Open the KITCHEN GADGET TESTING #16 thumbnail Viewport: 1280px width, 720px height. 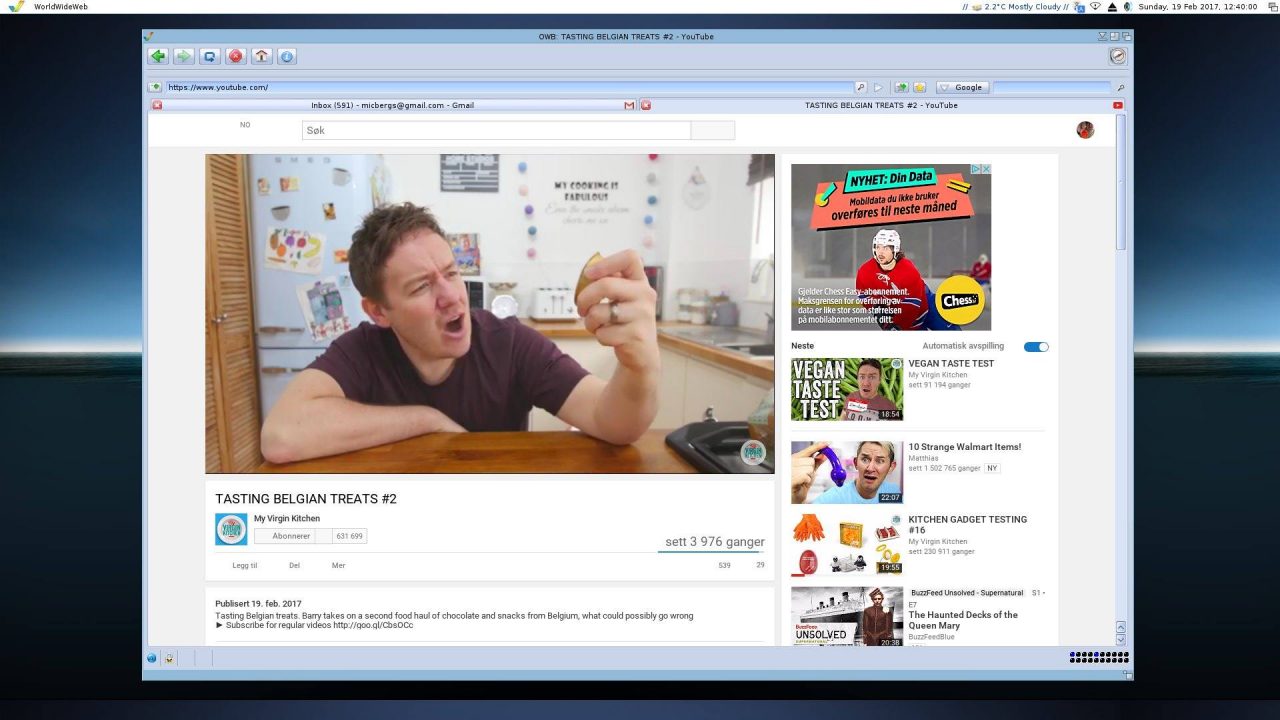tap(847, 544)
